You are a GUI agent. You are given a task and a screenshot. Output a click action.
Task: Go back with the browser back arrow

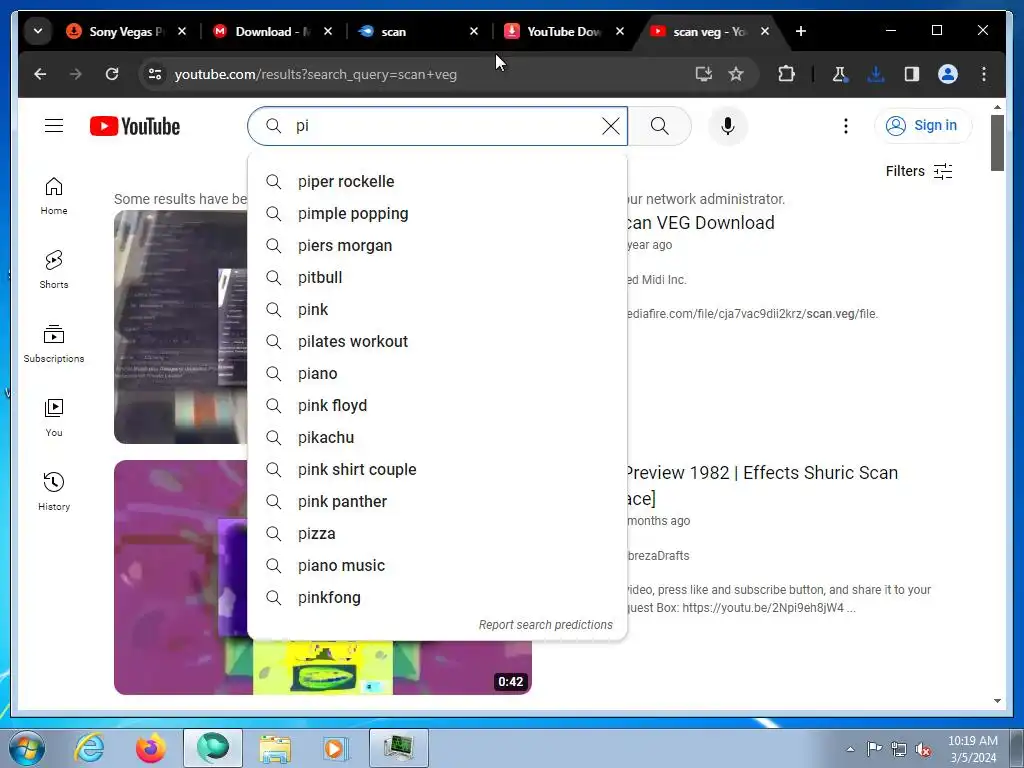[40, 74]
